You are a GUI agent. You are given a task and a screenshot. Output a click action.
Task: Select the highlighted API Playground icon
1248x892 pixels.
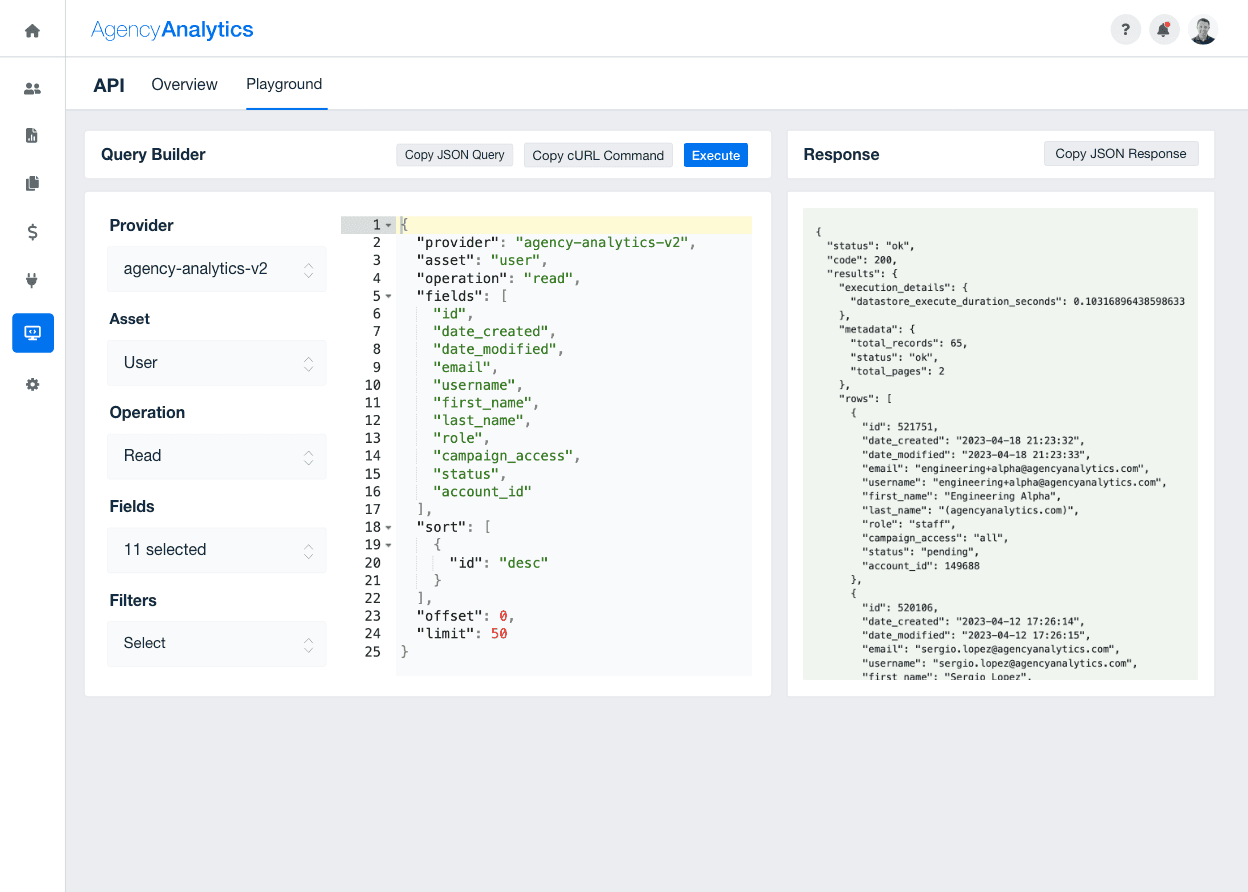click(32, 332)
